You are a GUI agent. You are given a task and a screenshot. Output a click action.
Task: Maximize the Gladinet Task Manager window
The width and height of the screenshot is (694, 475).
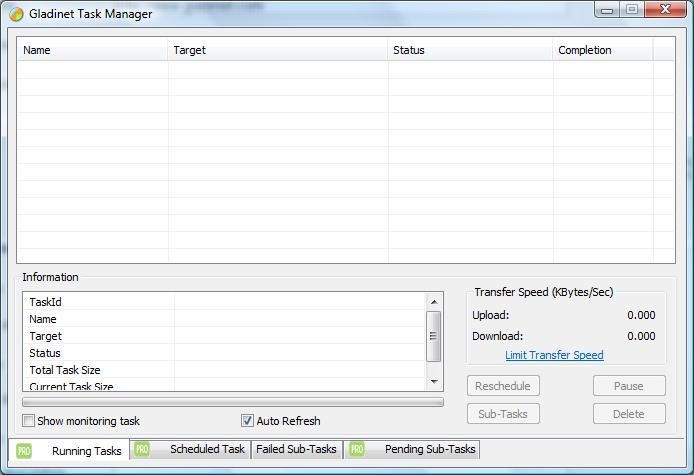click(632, 10)
